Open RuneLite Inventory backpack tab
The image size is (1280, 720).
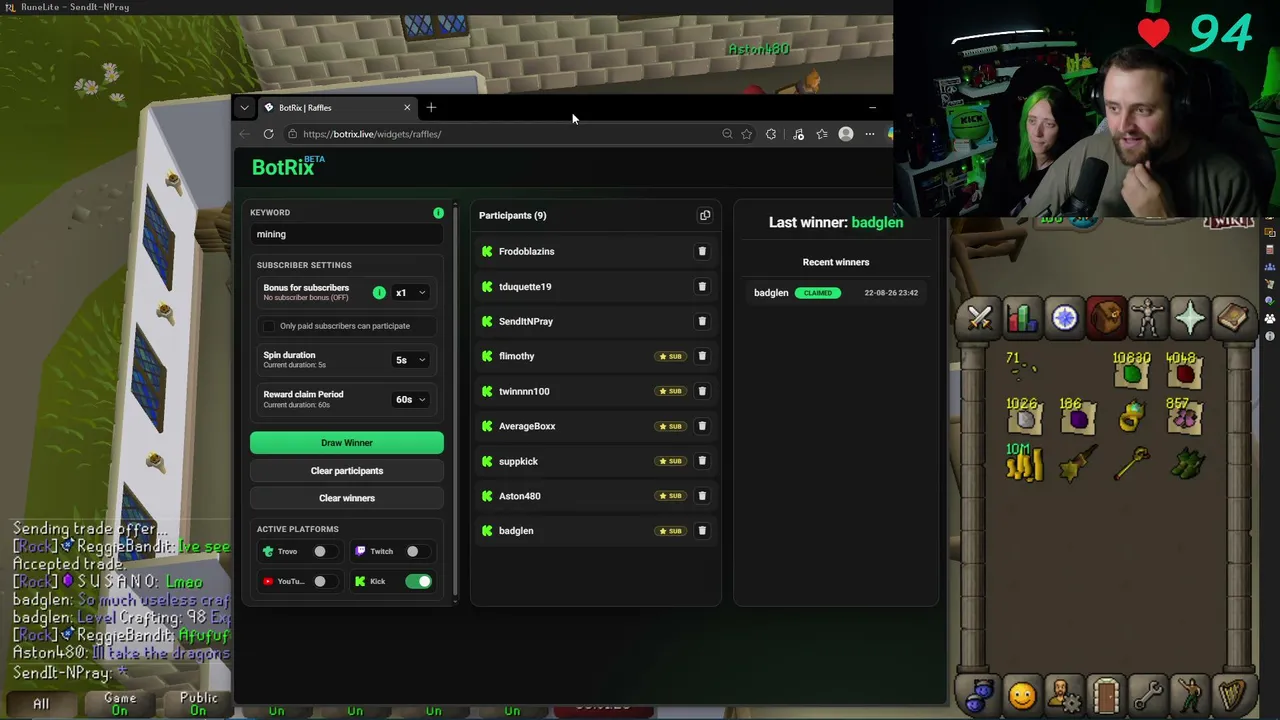[1107, 318]
